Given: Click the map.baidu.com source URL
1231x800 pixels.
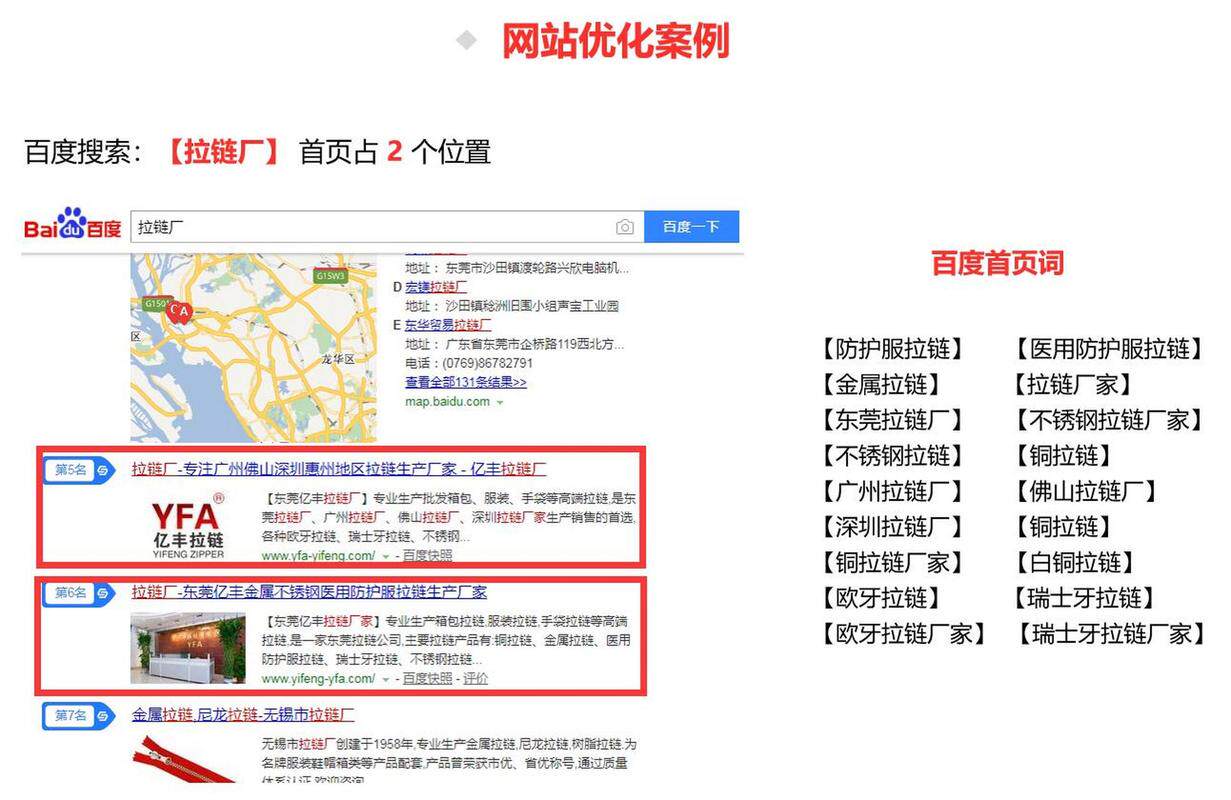Looking at the screenshot, I should [x=447, y=401].
